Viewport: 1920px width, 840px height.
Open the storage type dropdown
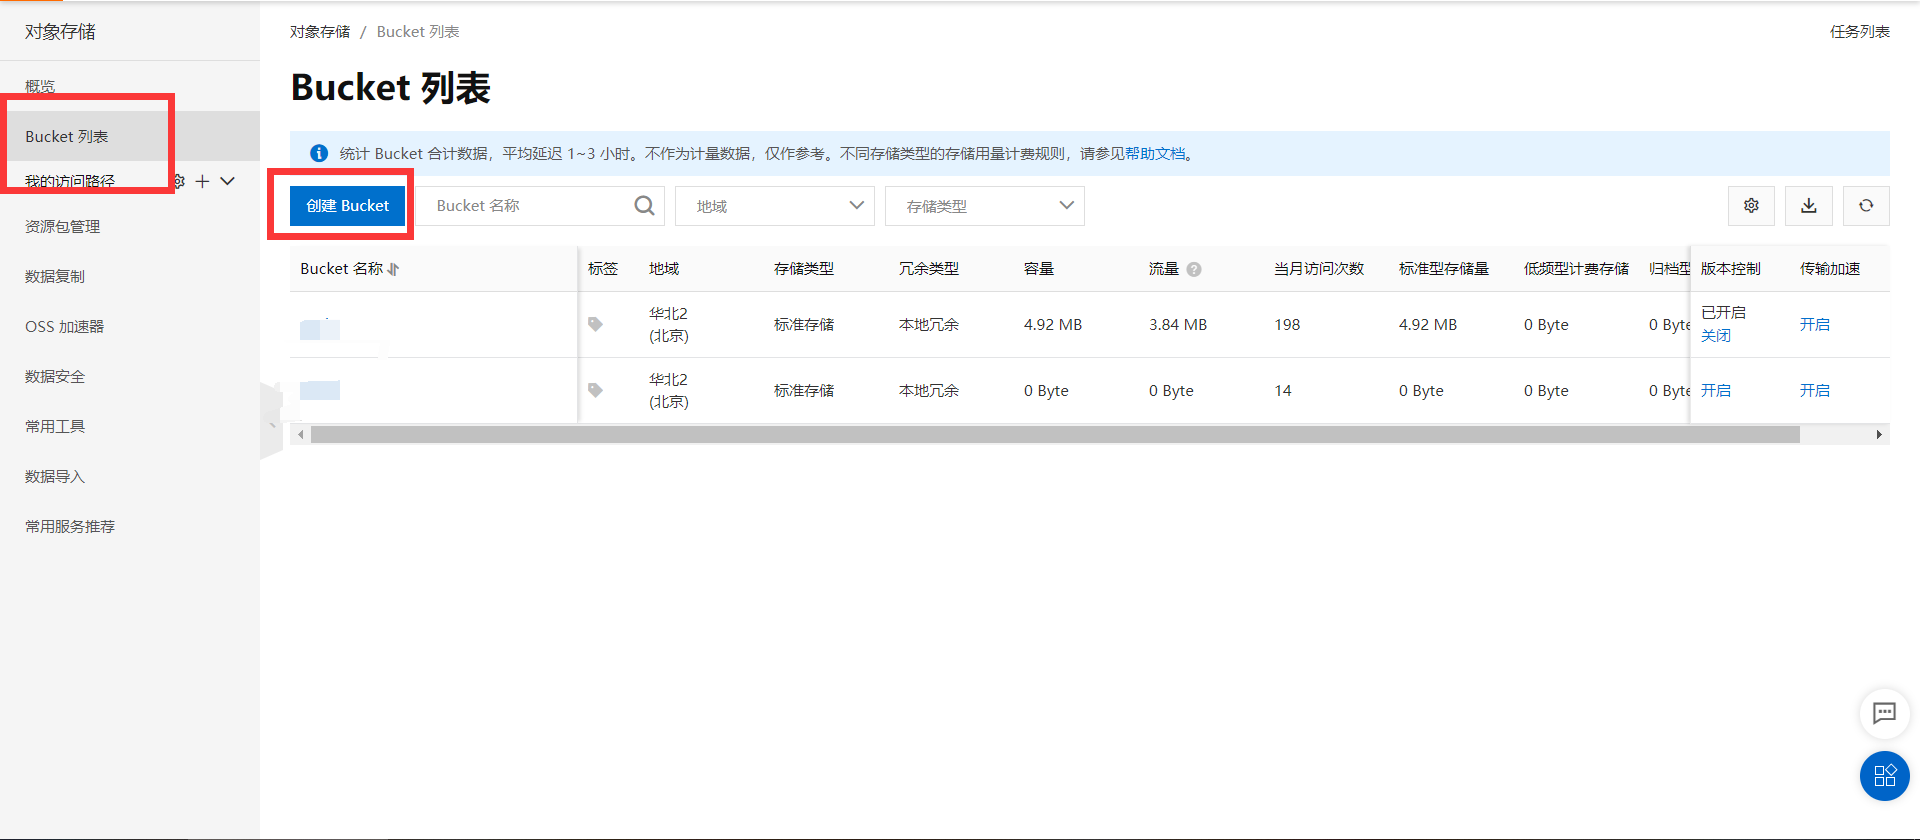[x=985, y=206]
